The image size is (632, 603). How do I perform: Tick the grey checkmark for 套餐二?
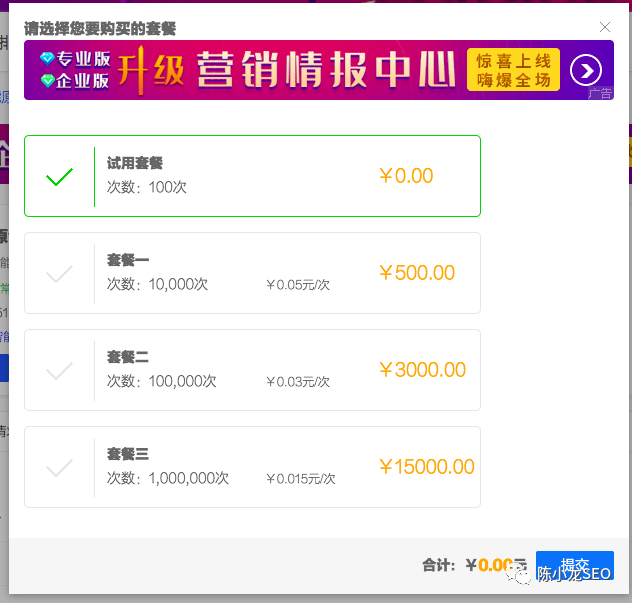(x=59, y=371)
